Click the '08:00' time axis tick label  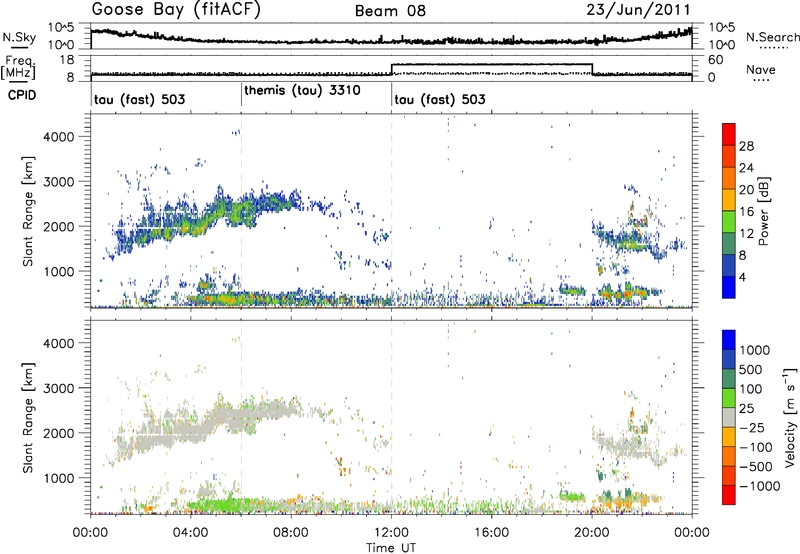coord(291,533)
